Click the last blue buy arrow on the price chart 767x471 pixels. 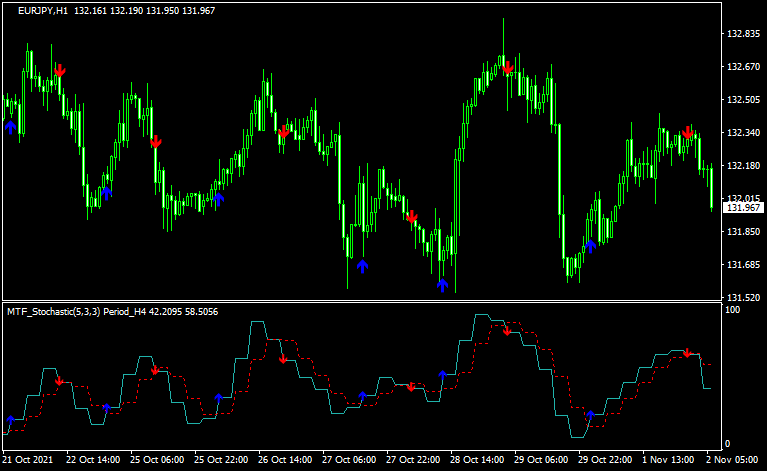tap(591, 244)
